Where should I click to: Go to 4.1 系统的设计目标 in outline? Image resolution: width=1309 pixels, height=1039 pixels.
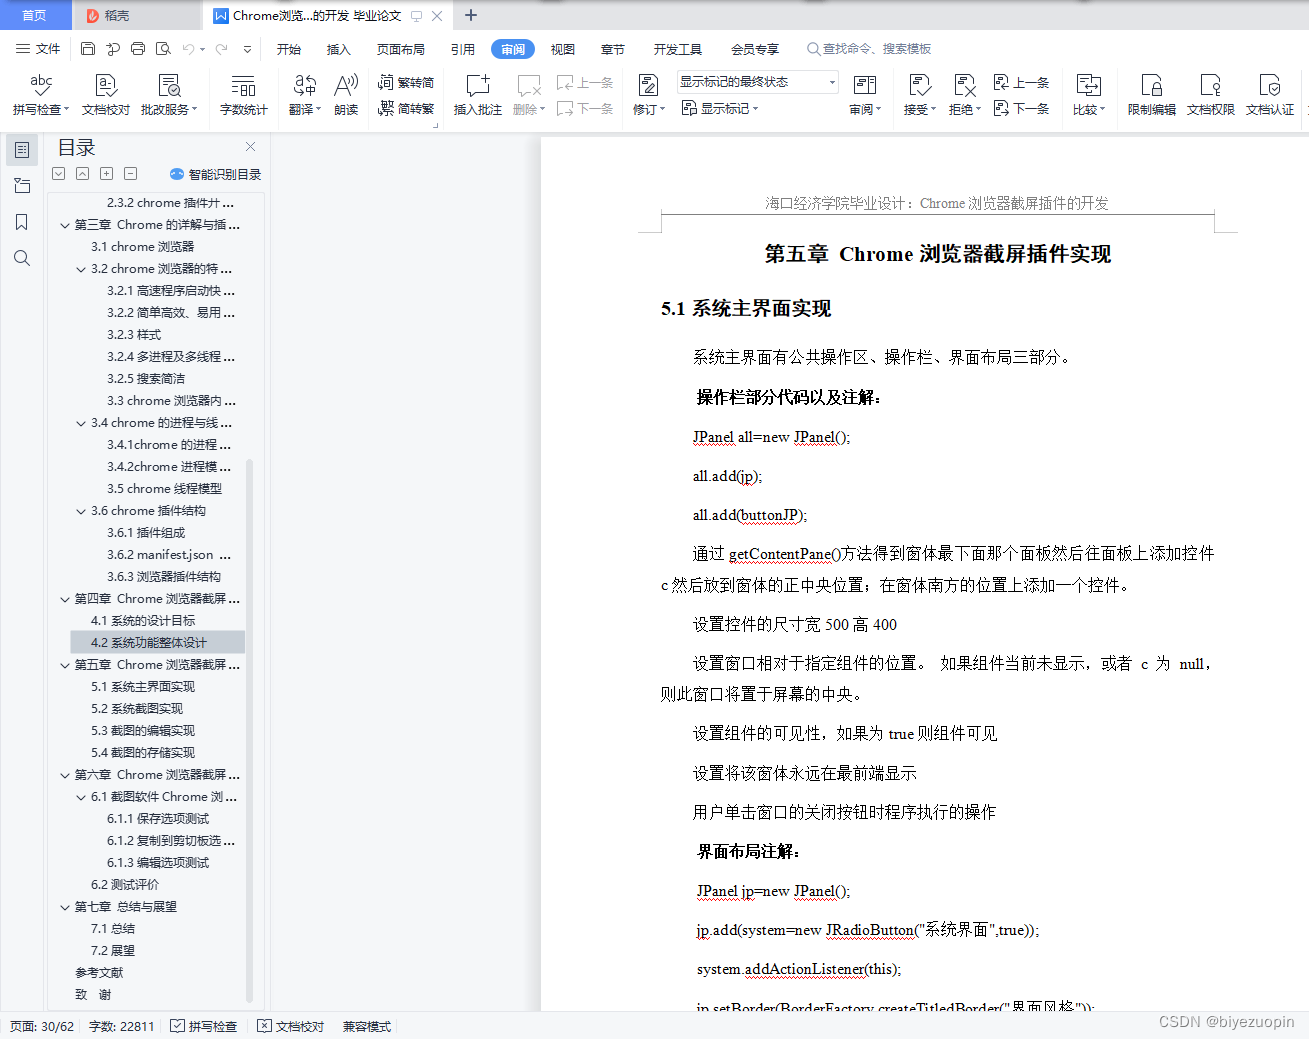(143, 621)
